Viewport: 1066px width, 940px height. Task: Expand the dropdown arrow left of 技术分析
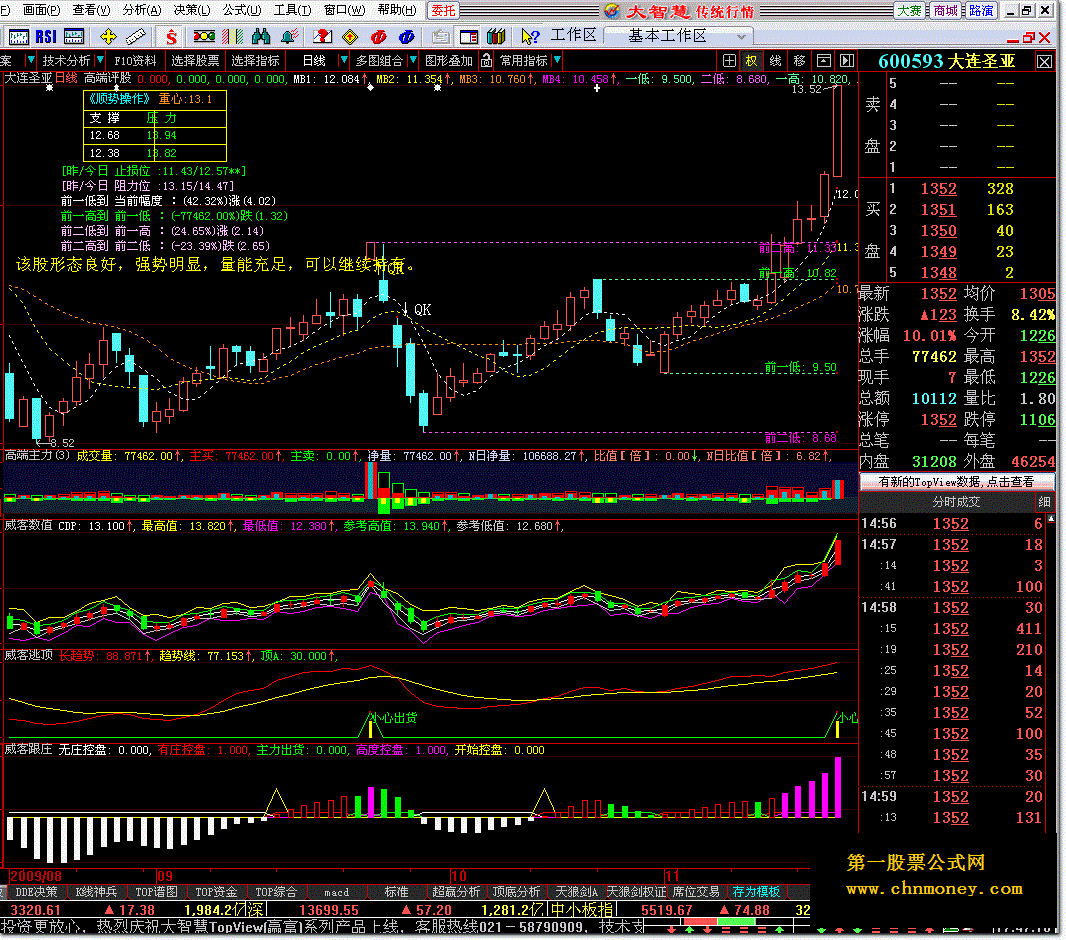click(x=30, y=60)
